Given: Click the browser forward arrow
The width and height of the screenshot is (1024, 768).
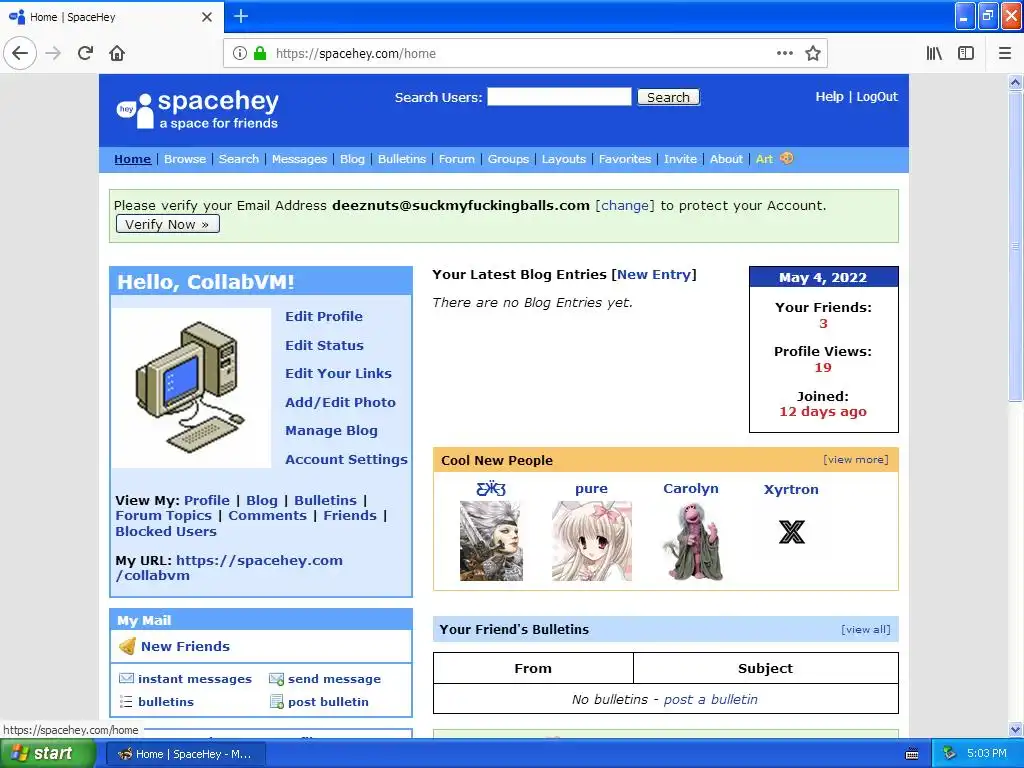Looking at the screenshot, I should 53,53.
